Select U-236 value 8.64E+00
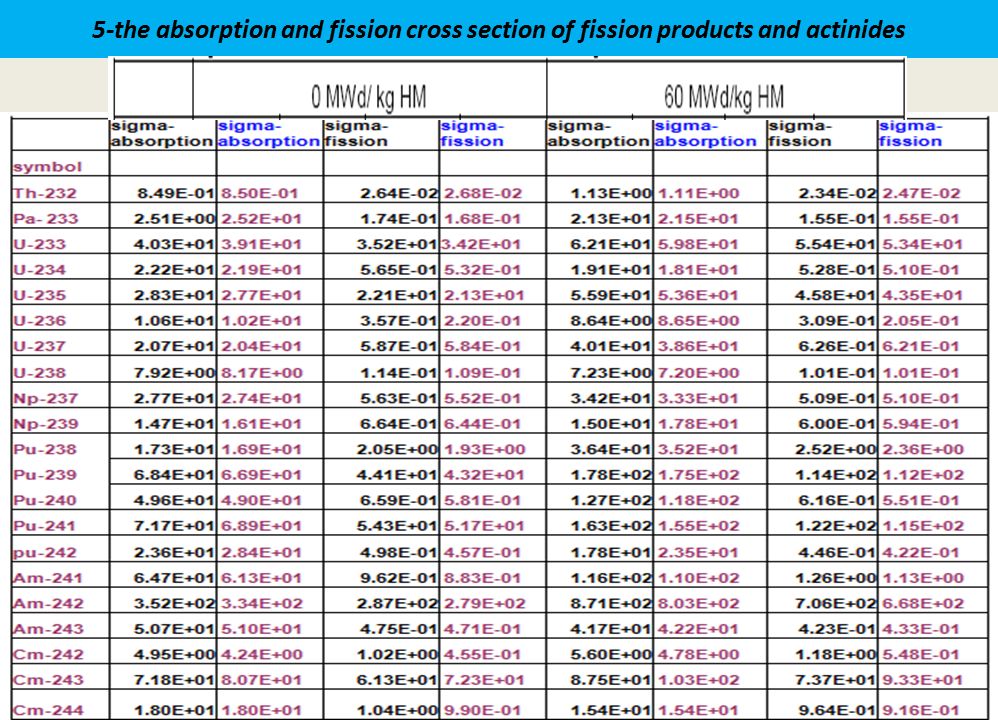This screenshot has height=720, width=998. click(611, 321)
